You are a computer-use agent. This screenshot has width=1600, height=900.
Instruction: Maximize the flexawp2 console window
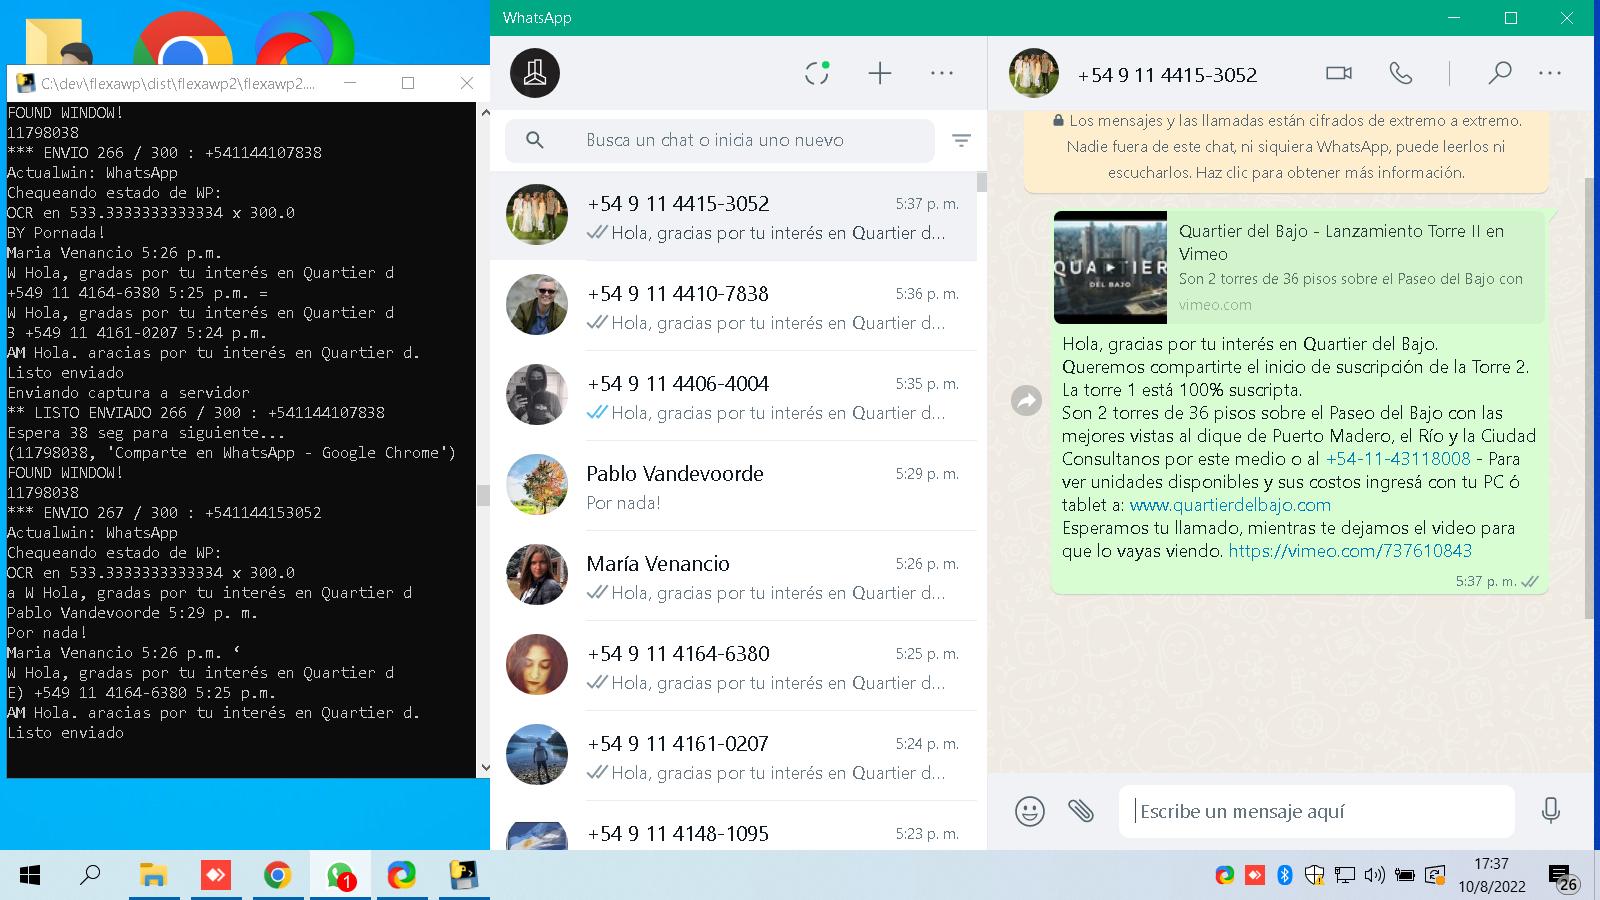pos(408,83)
